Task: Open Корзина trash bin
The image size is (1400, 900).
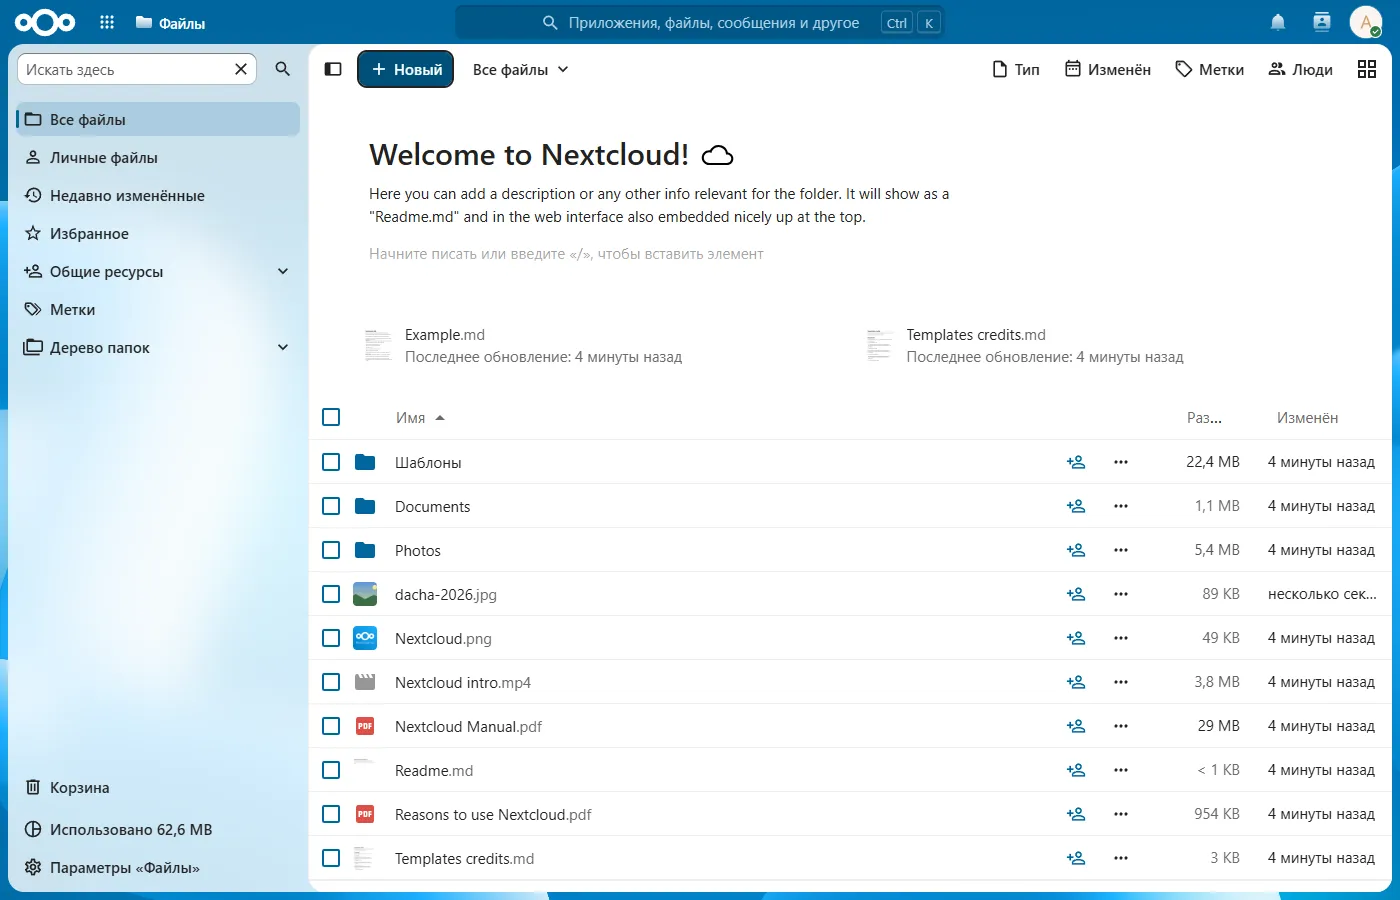Action: point(158,787)
